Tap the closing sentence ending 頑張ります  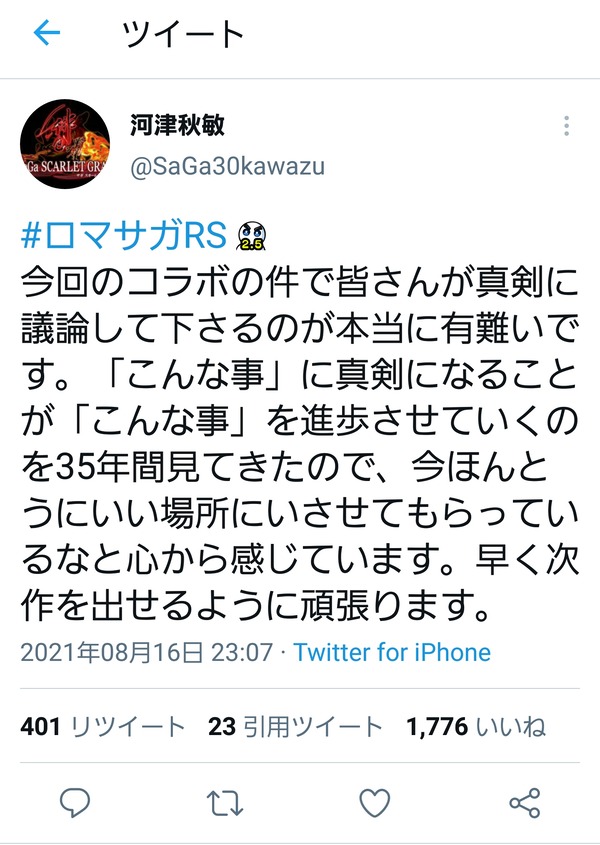pos(256,605)
